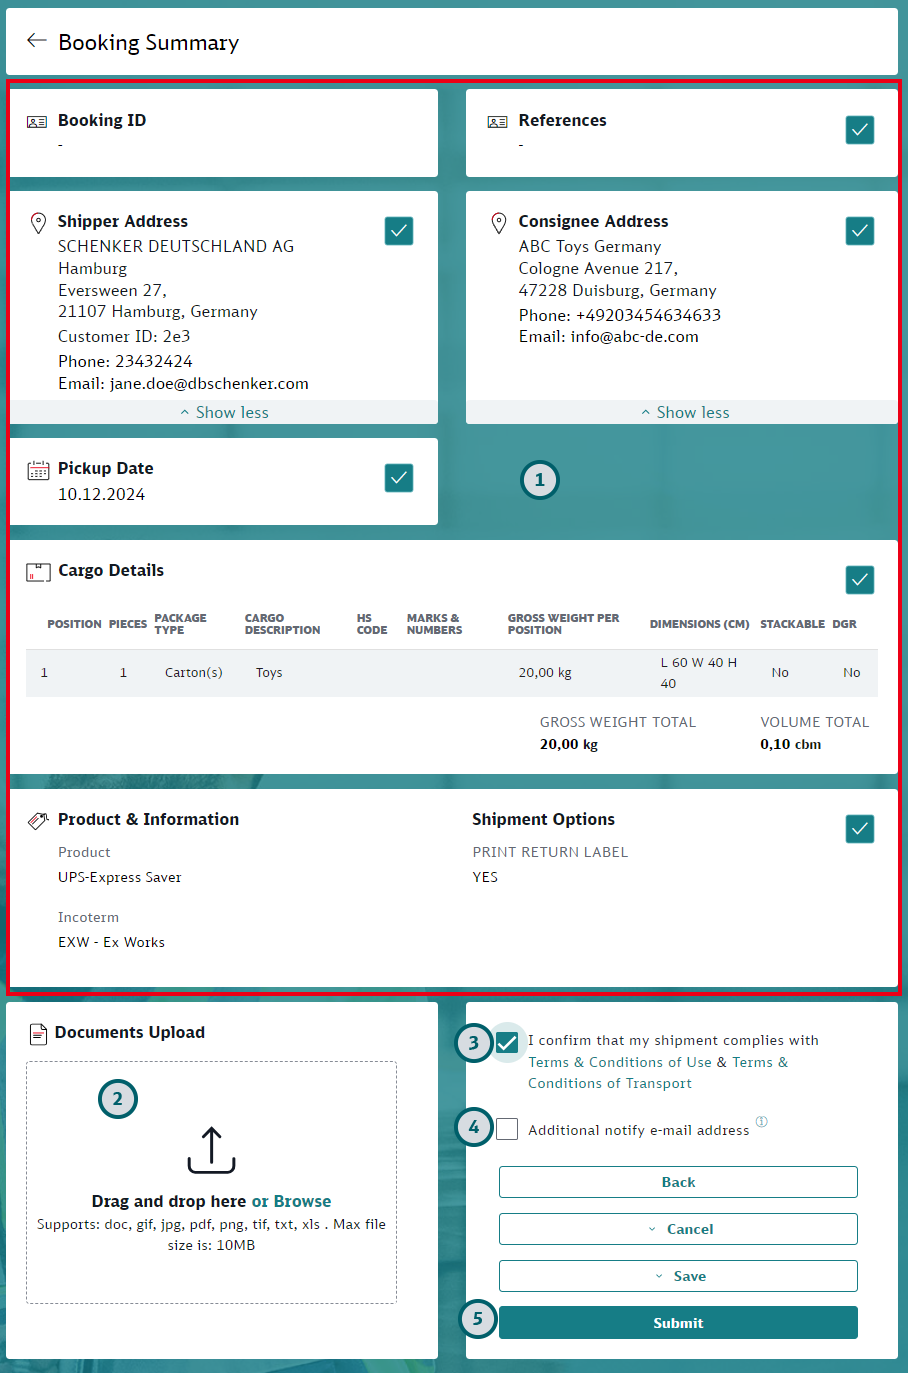The height and width of the screenshot is (1373, 908).
Task: Click the Pickup Date calendar icon
Action: (x=37, y=468)
